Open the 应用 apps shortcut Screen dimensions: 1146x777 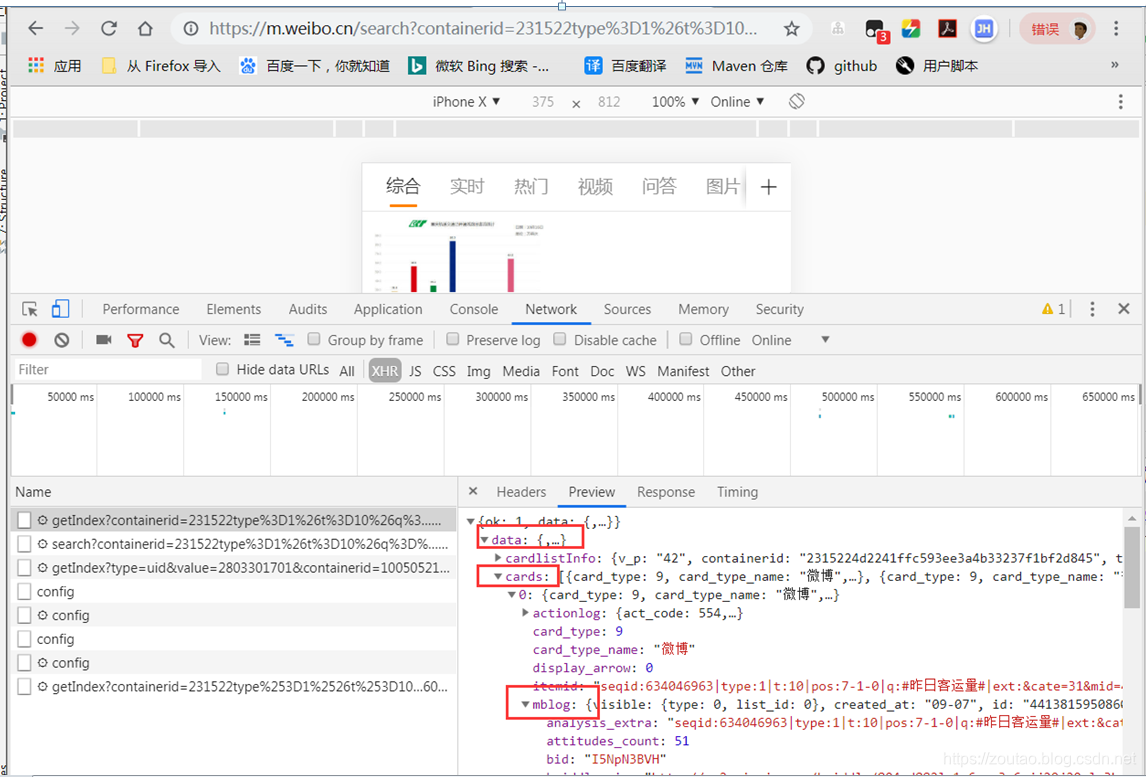[x=55, y=66]
